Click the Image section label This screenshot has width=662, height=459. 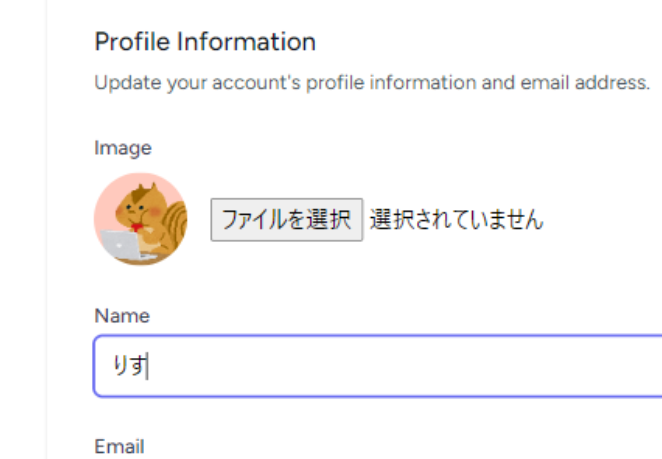click(123, 148)
